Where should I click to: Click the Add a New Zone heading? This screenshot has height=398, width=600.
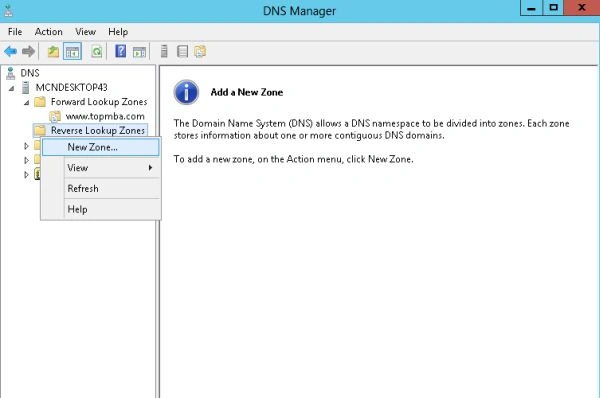(x=247, y=92)
